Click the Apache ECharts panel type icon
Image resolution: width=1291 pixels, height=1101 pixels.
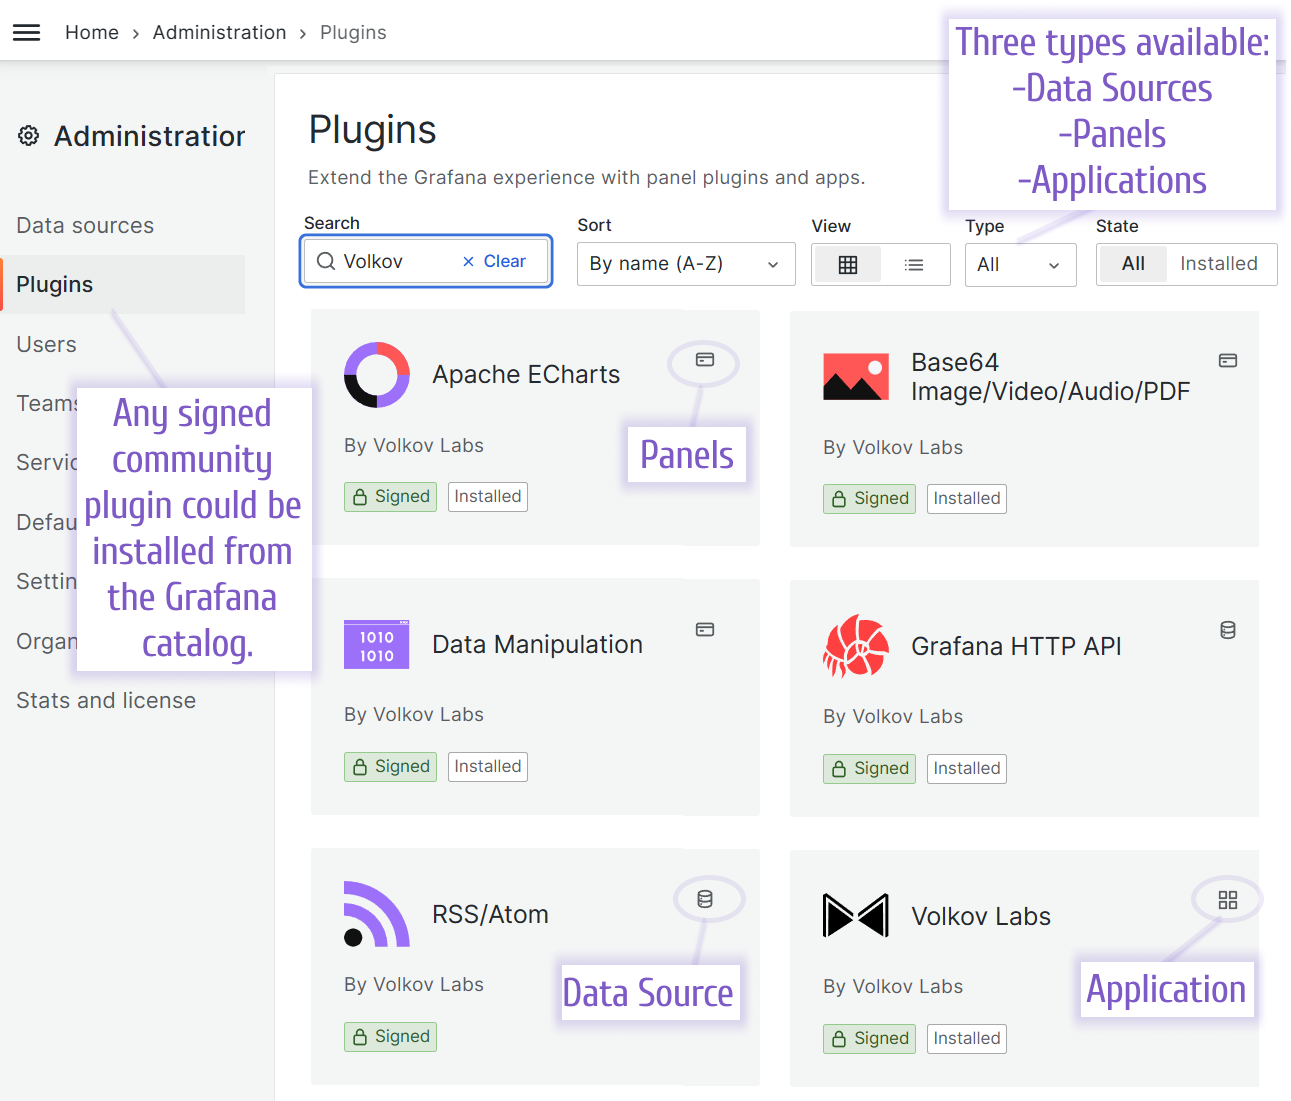[x=705, y=360]
